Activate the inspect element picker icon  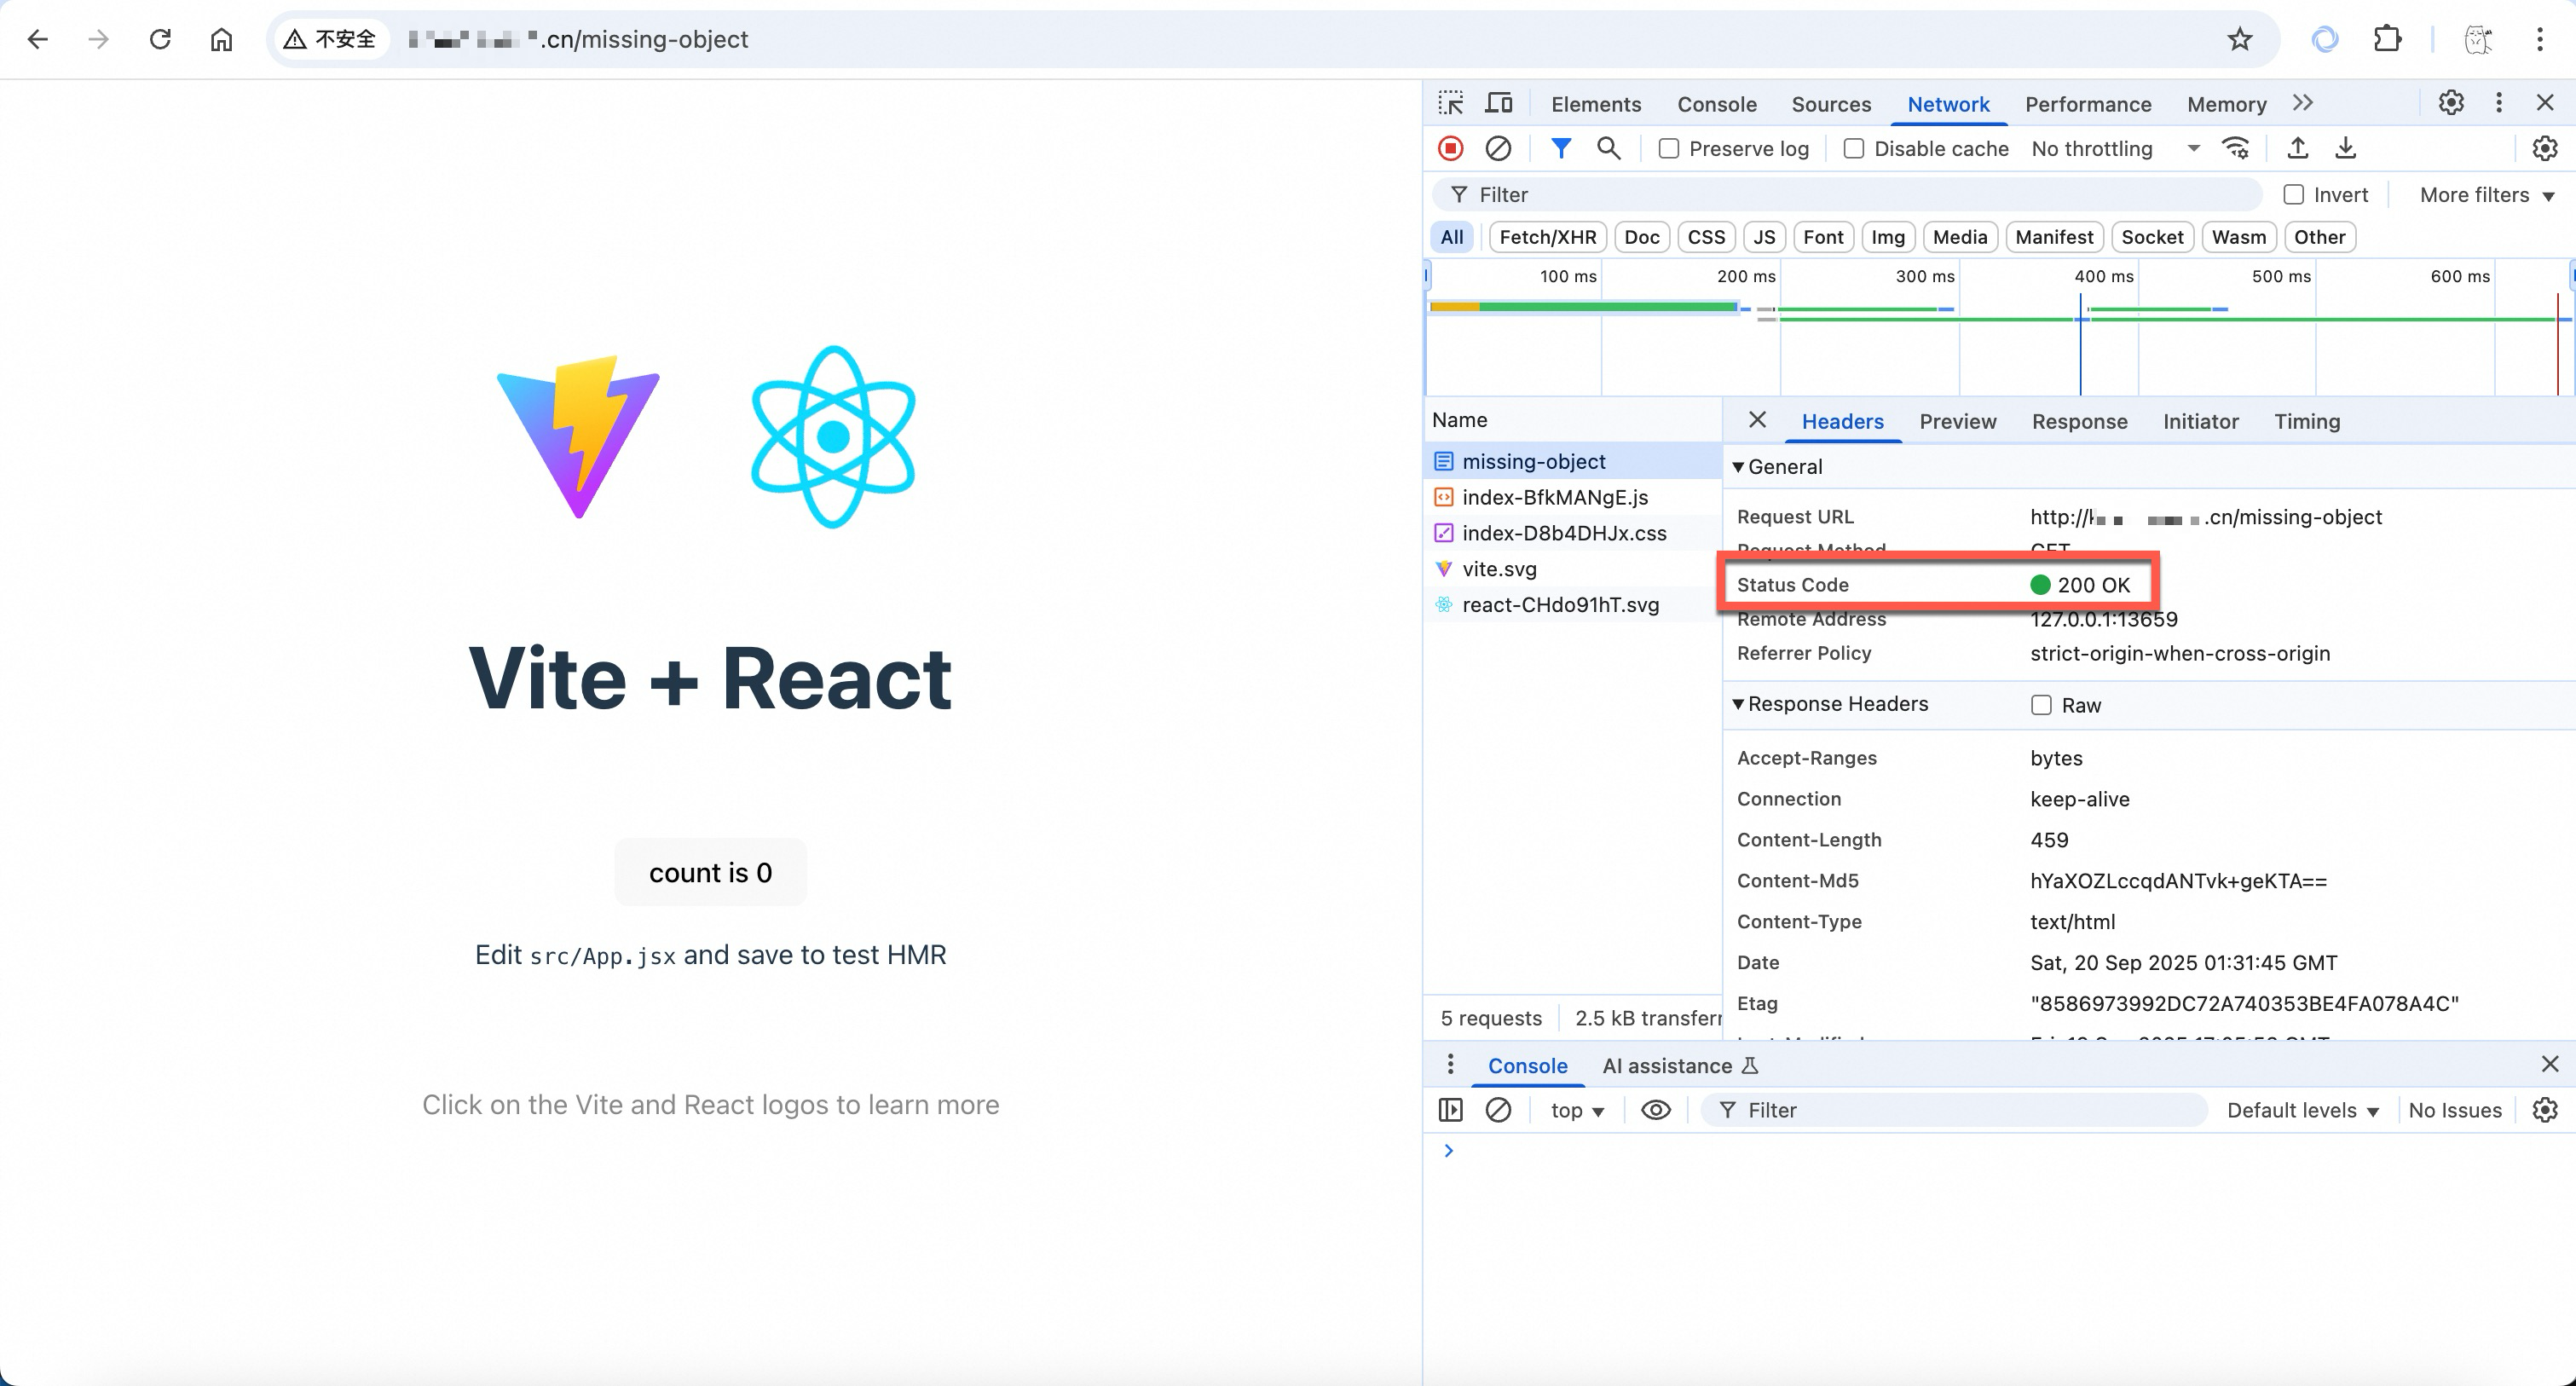(1451, 104)
